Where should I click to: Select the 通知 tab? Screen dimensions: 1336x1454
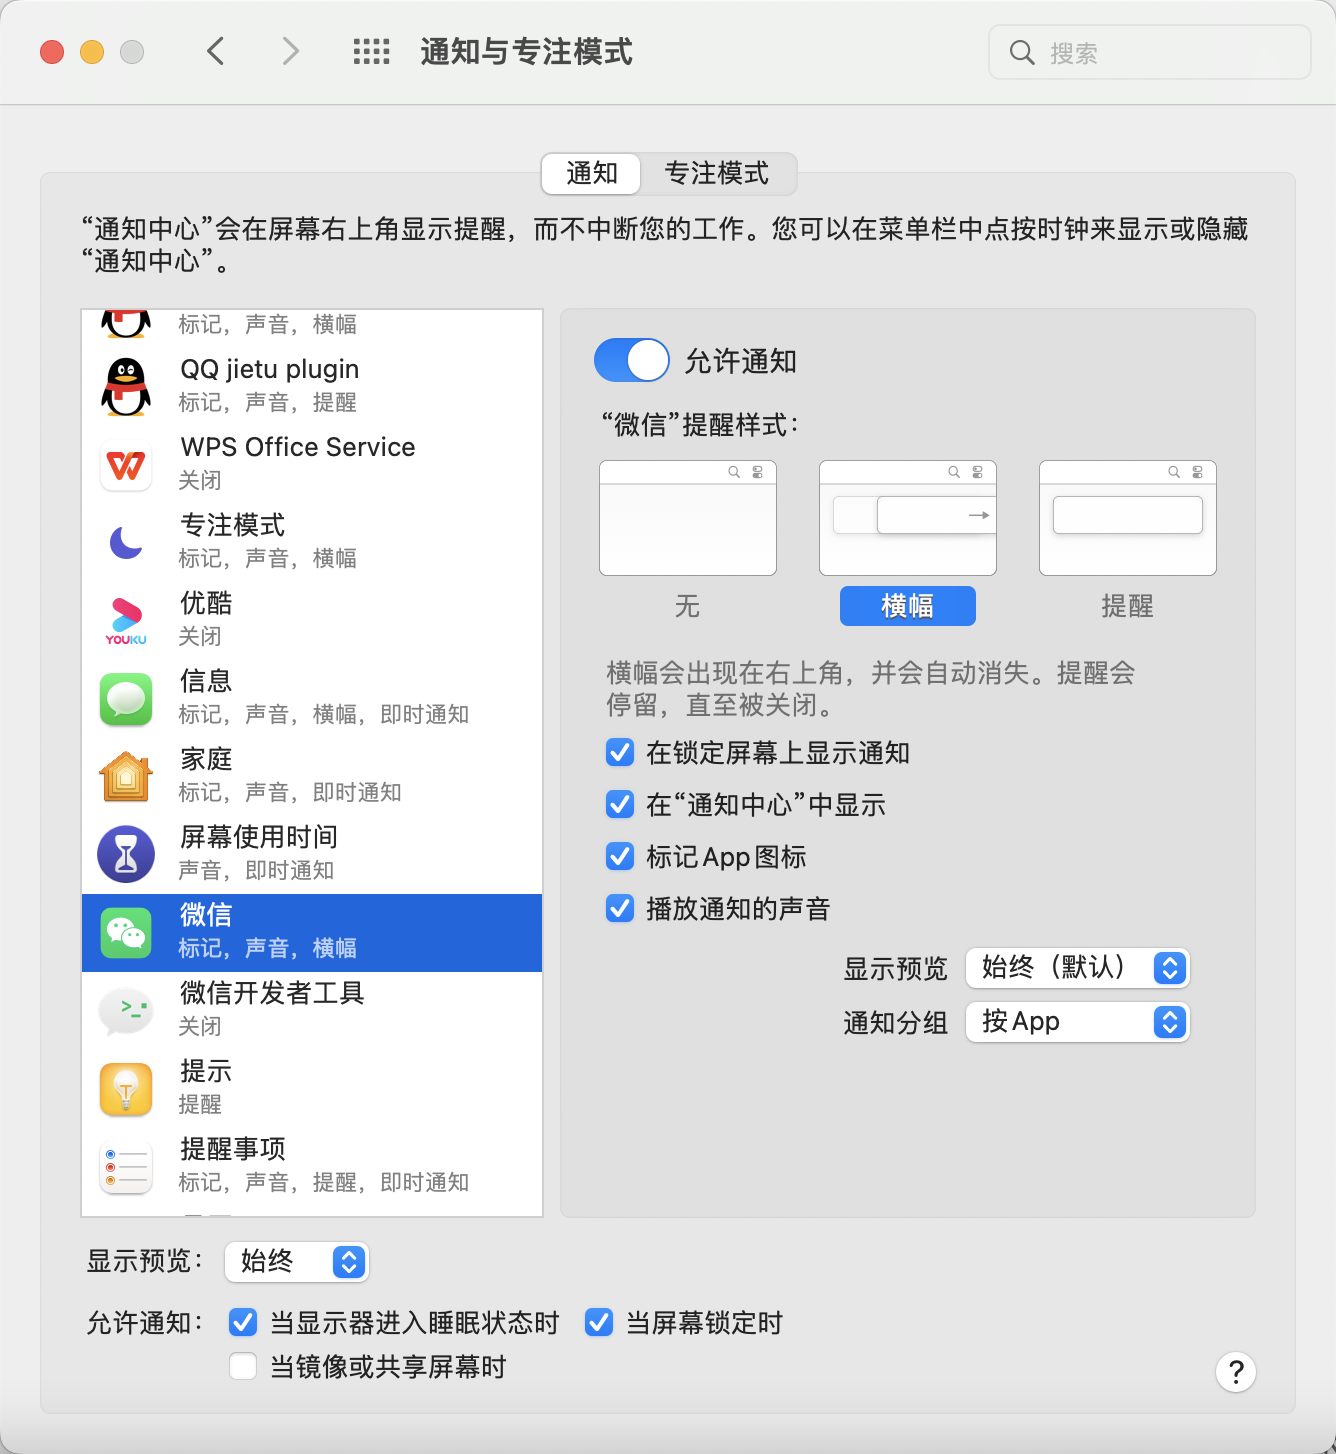pyautogui.click(x=592, y=174)
